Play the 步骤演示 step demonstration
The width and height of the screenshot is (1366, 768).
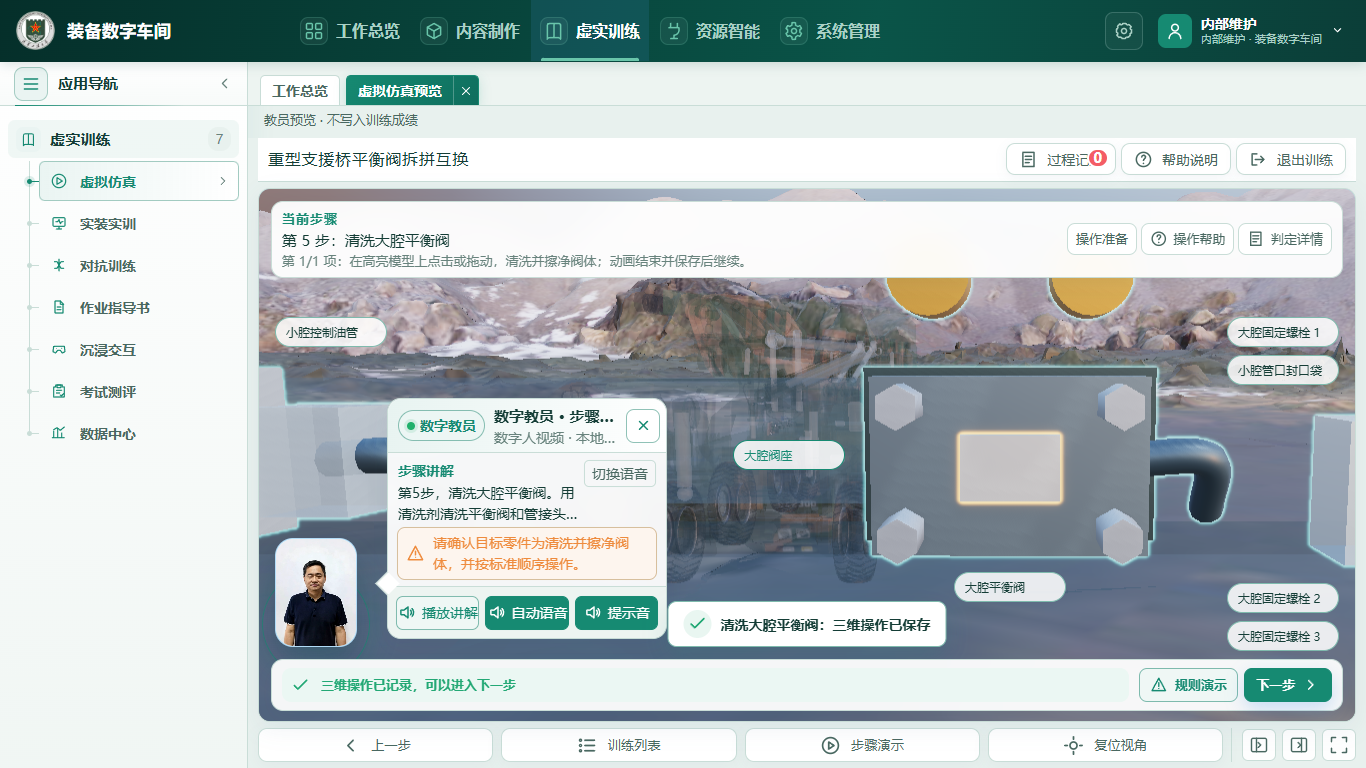[x=862, y=745]
